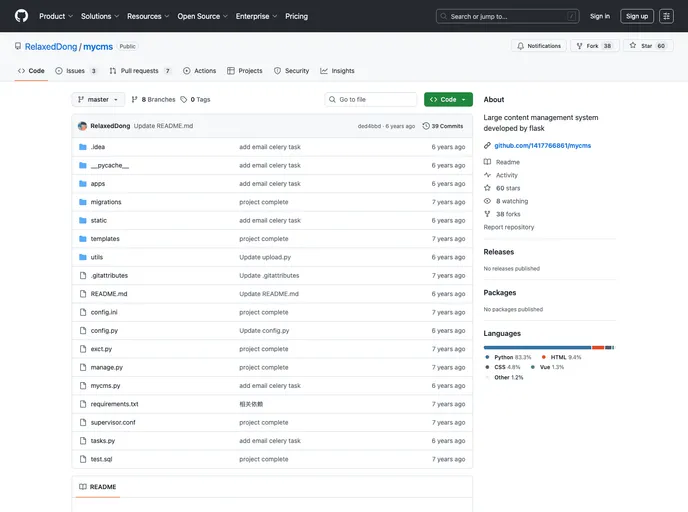
Task: Click the file icon beside tasks.py
Action: click(82, 440)
